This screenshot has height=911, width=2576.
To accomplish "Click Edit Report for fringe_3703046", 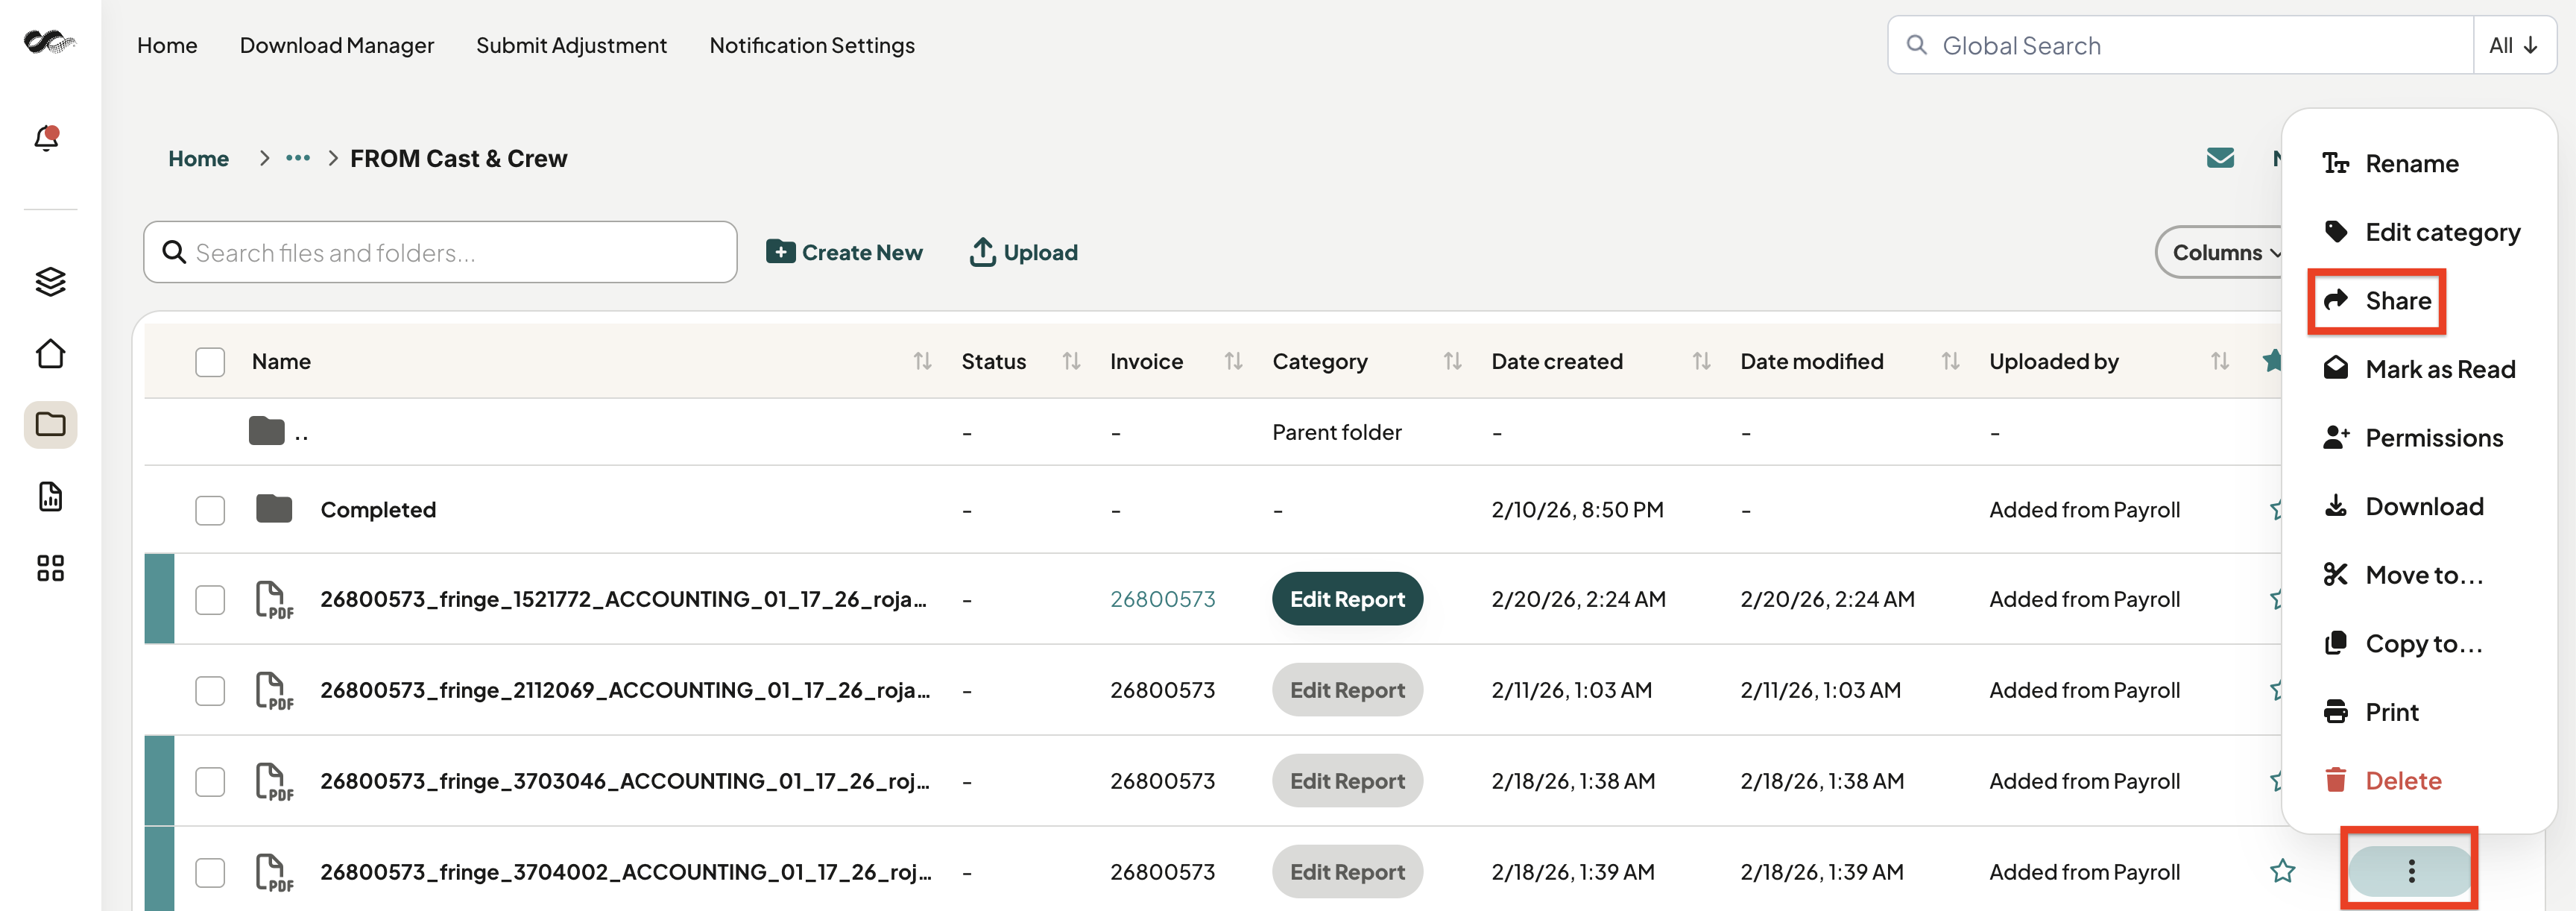I will (1347, 781).
